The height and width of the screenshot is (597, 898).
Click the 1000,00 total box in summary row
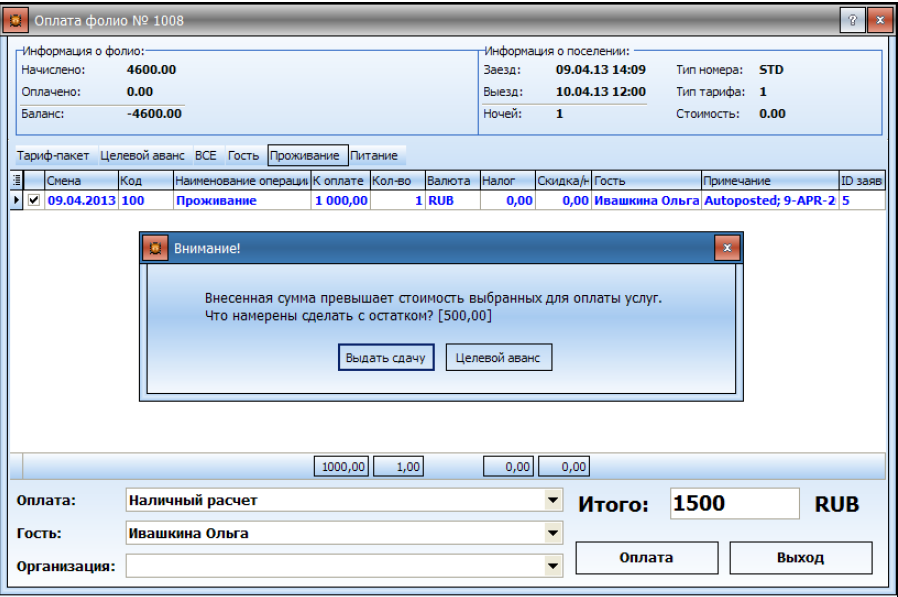(x=341, y=466)
